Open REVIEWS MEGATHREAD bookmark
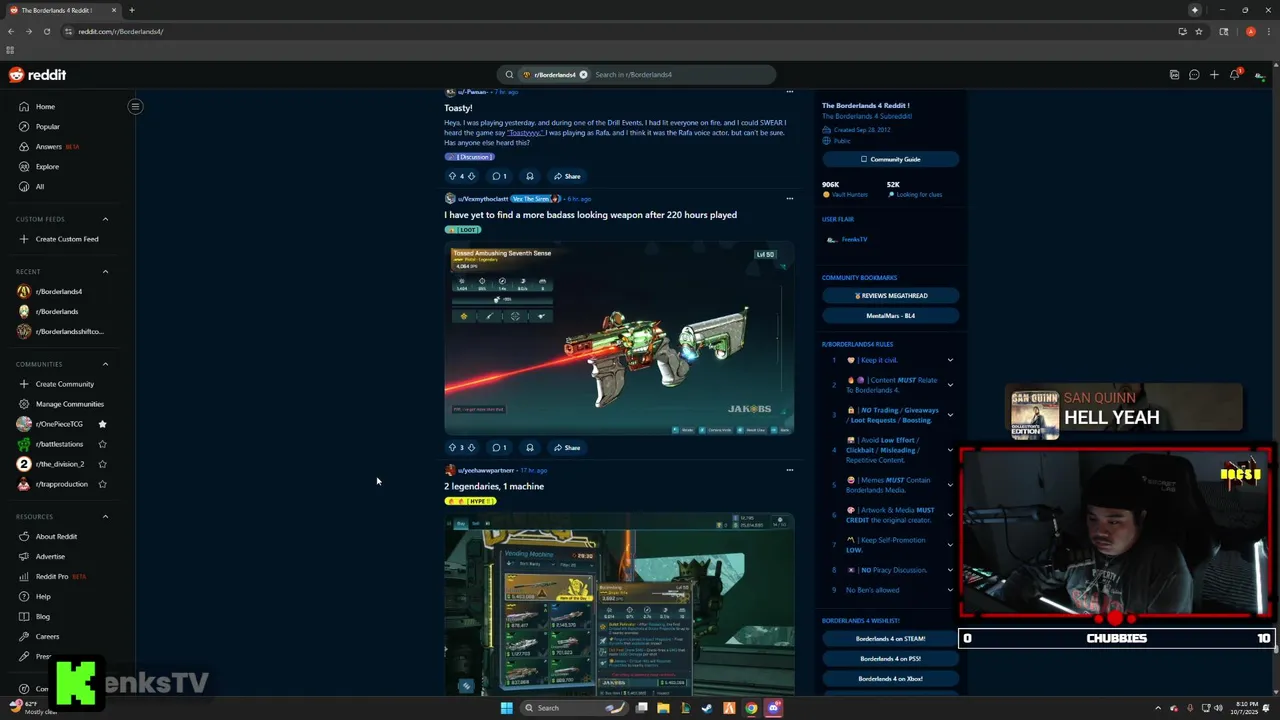This screenshot has height=720, width=1280. point(890,296)
